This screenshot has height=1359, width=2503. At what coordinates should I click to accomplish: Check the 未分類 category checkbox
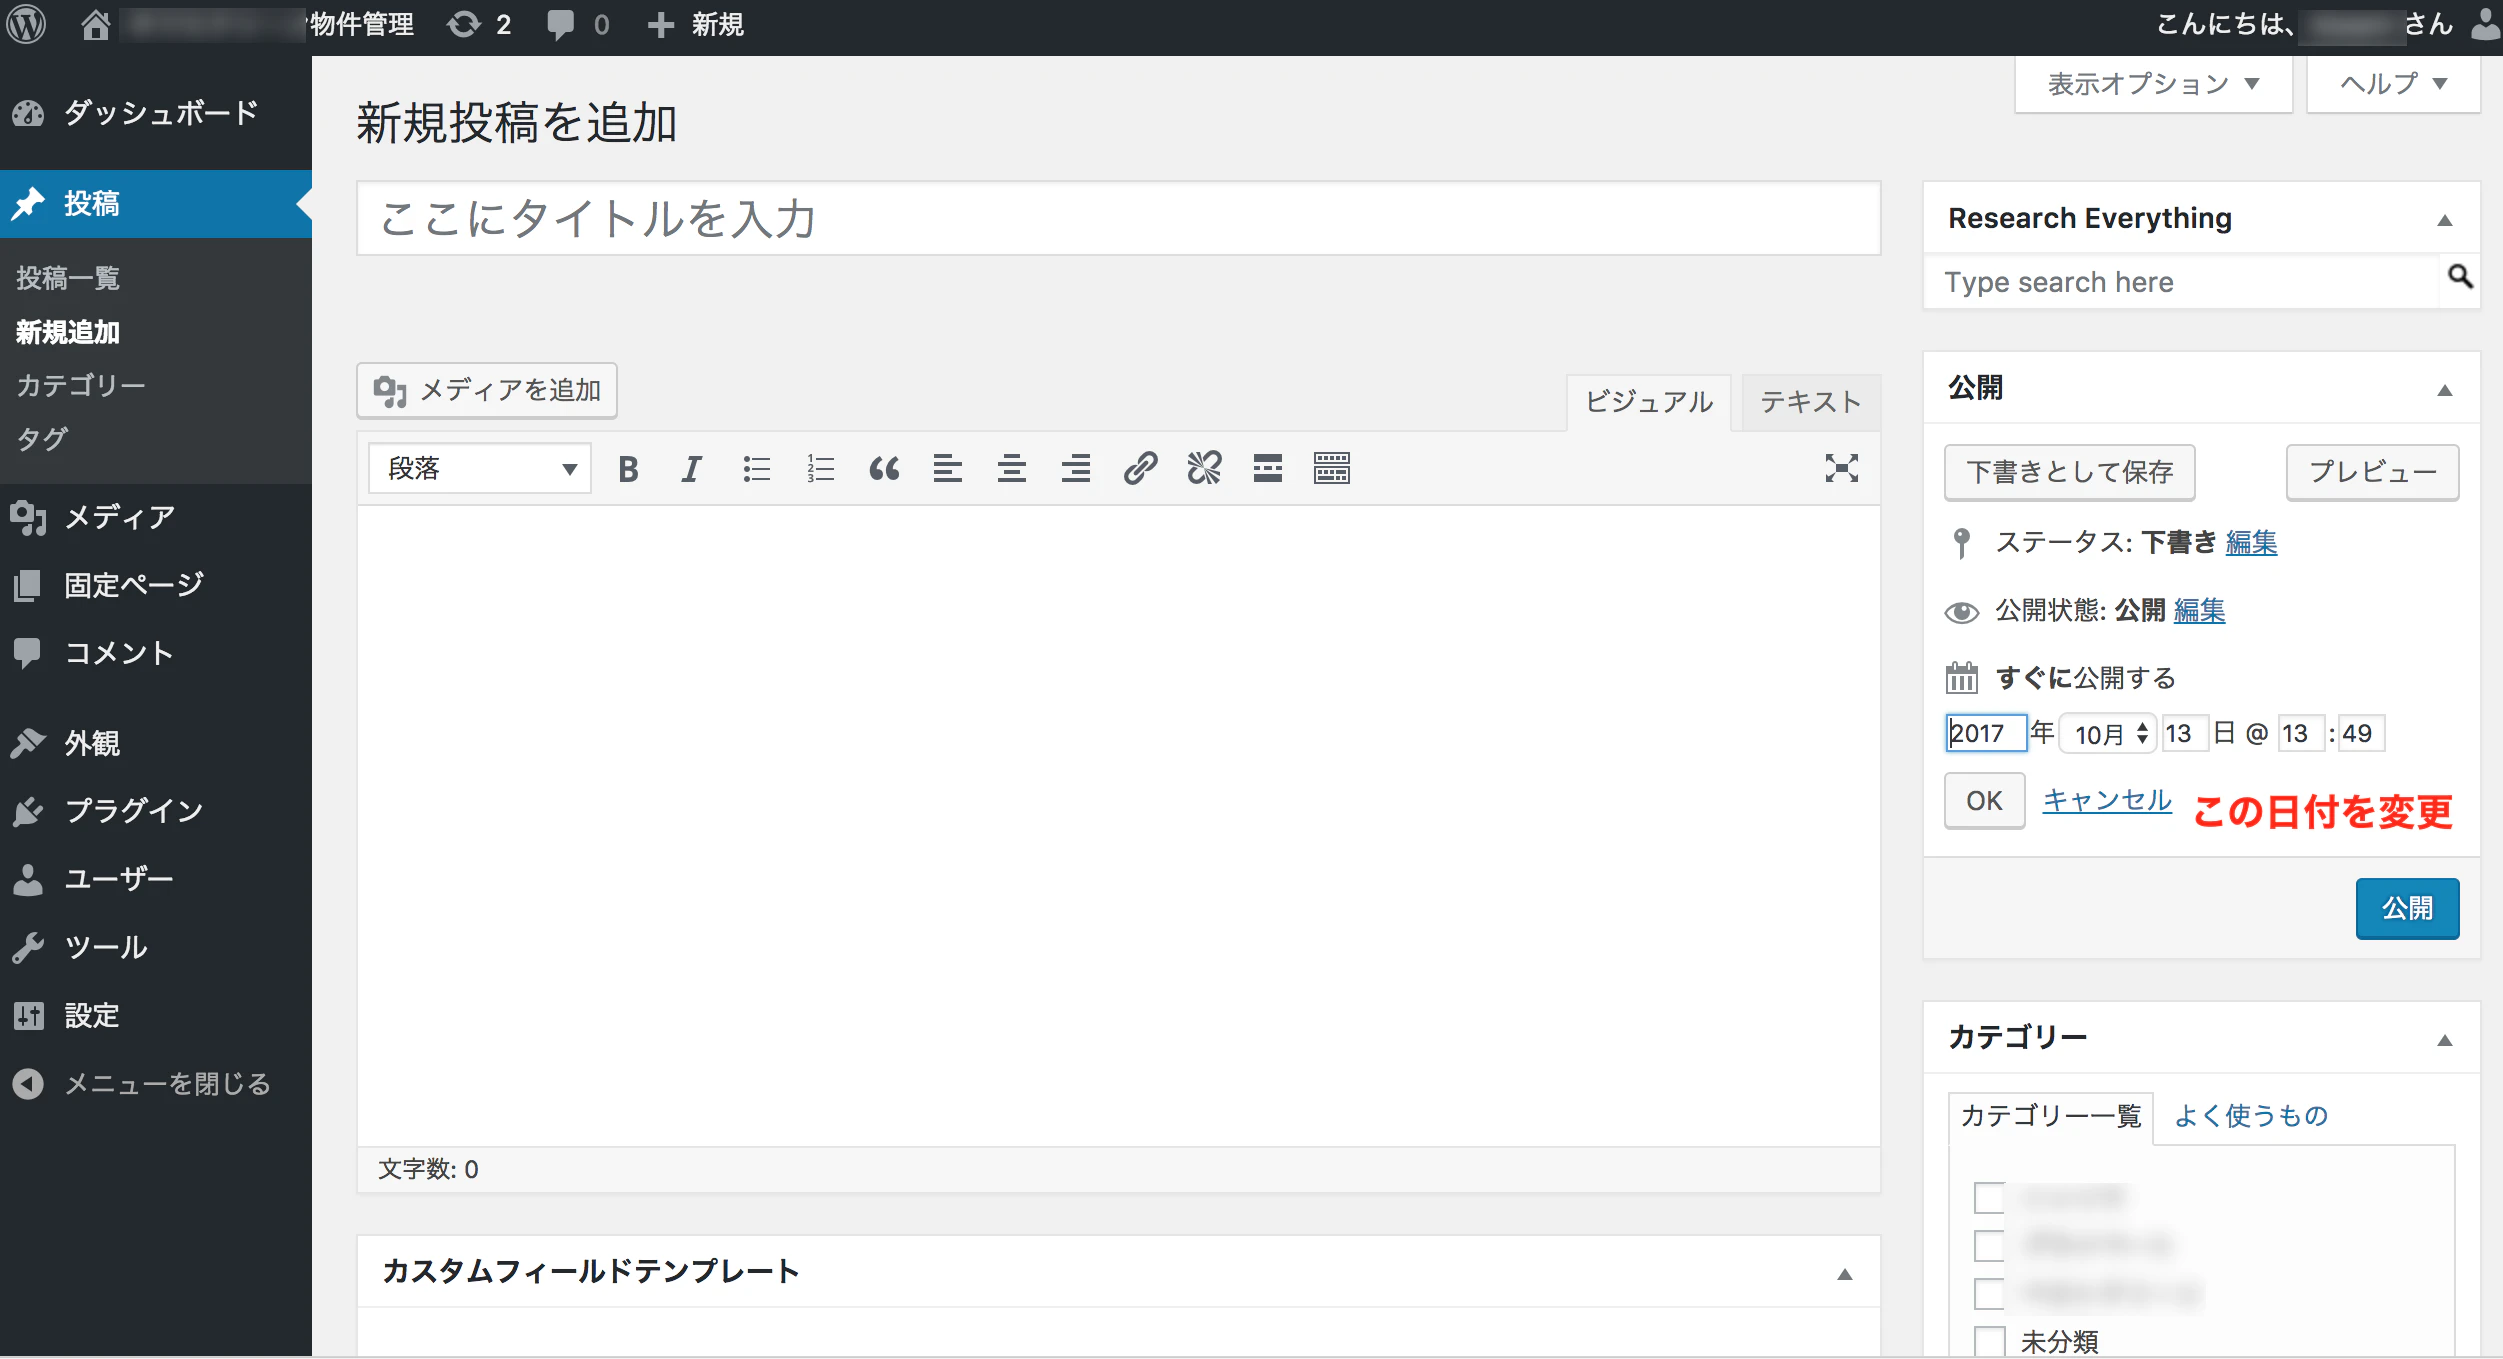click(1989, 1340)
